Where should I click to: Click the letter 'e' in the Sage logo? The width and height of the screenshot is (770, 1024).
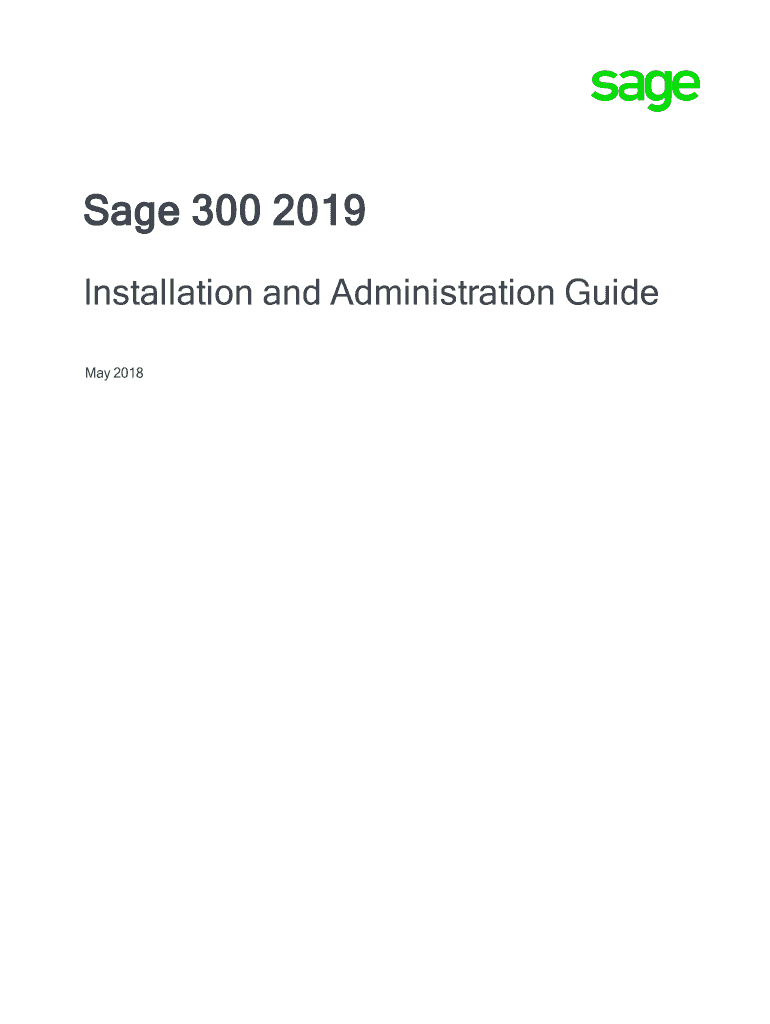click(x=685, y=88)
